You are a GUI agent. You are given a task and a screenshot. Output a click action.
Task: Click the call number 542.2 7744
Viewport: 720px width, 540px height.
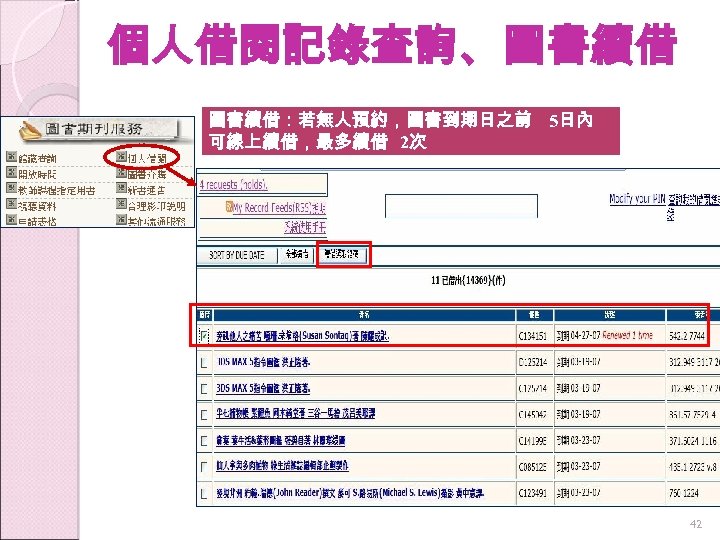[x=686, y=336]
